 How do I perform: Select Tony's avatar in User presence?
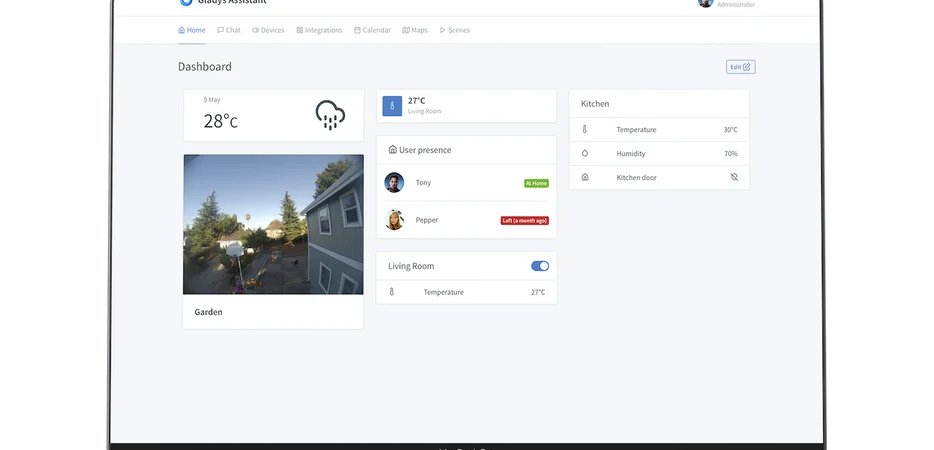tap(394, 183)
